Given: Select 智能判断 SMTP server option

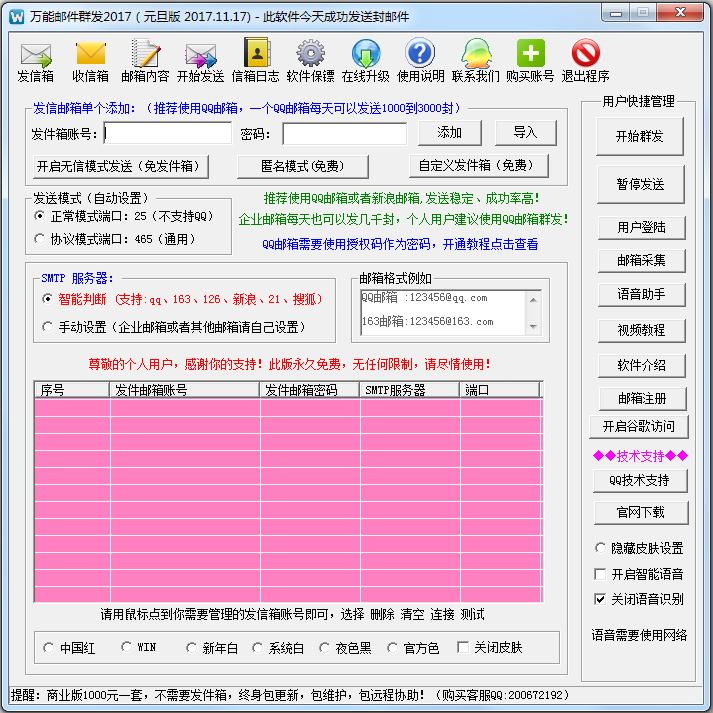Looking at the screenshot, I should pyautogui.click(x=47, y=299).
